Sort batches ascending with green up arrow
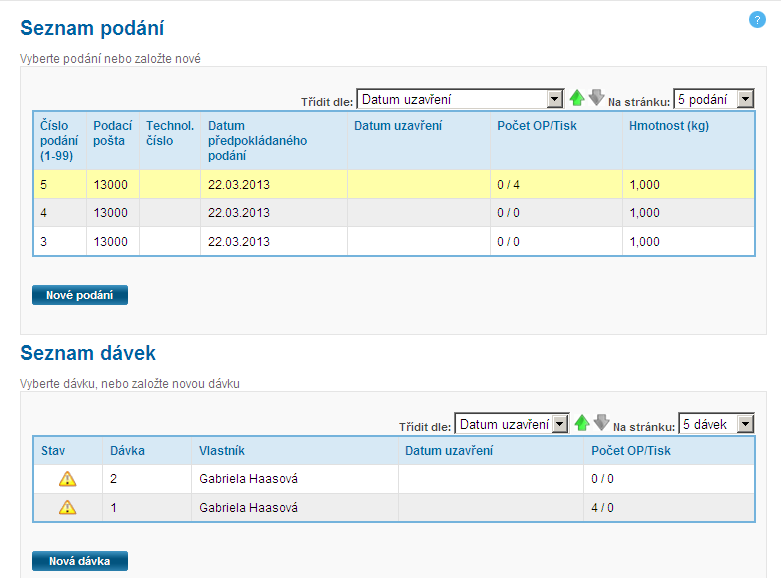Screen dimensions: 781x578 tap(581, 423)
